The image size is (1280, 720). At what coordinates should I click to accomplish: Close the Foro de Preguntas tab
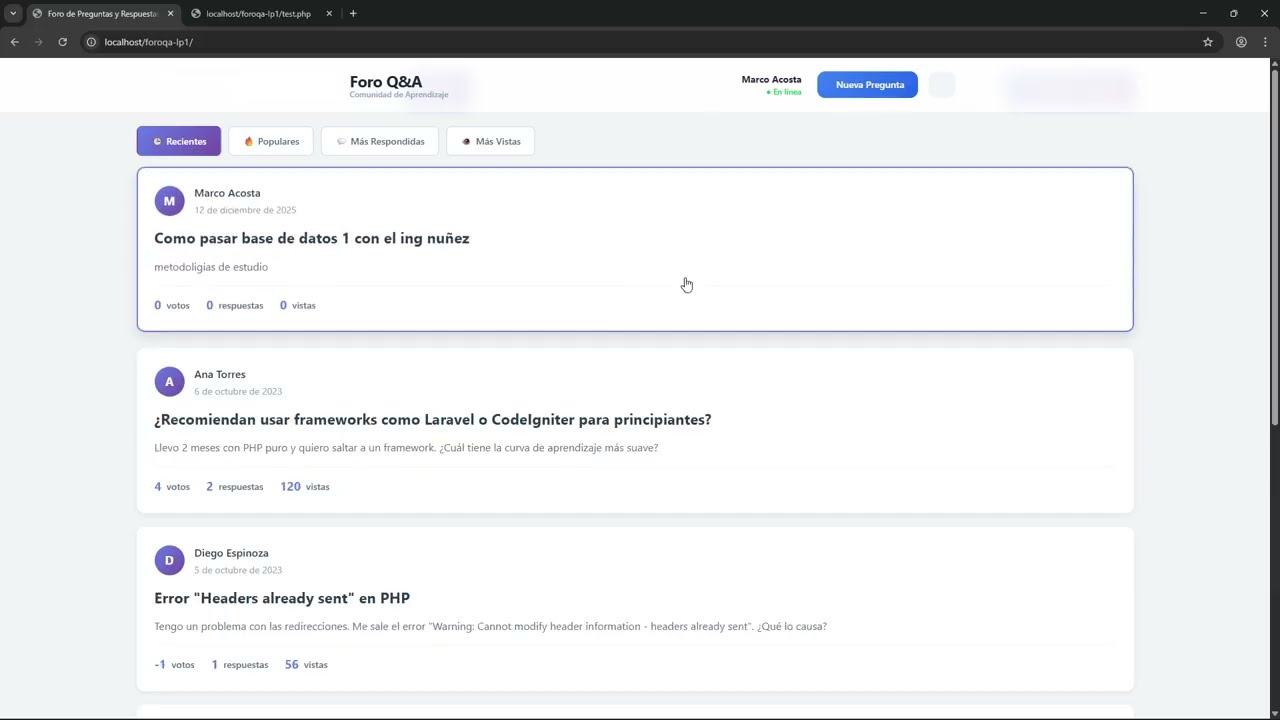click(170, 13)
